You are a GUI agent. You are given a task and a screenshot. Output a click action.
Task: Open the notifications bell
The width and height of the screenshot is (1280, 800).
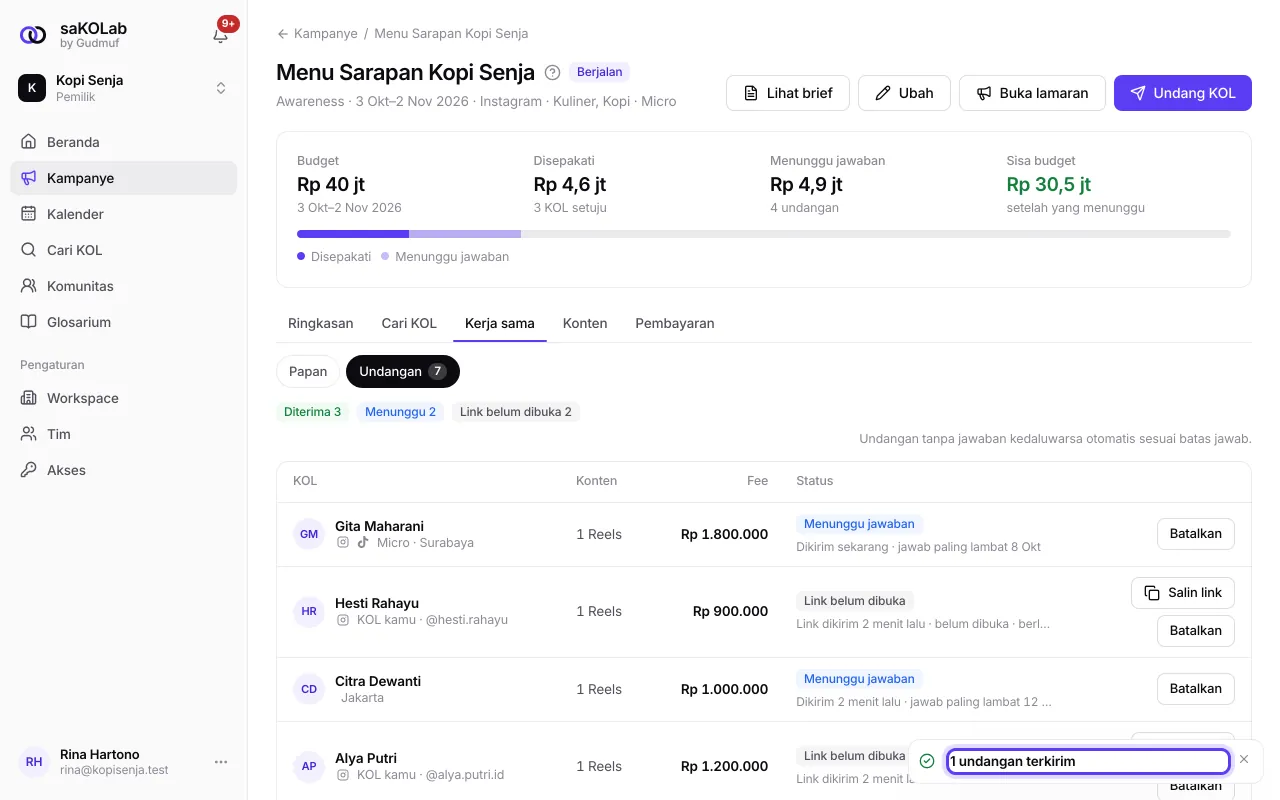point(221,35)
